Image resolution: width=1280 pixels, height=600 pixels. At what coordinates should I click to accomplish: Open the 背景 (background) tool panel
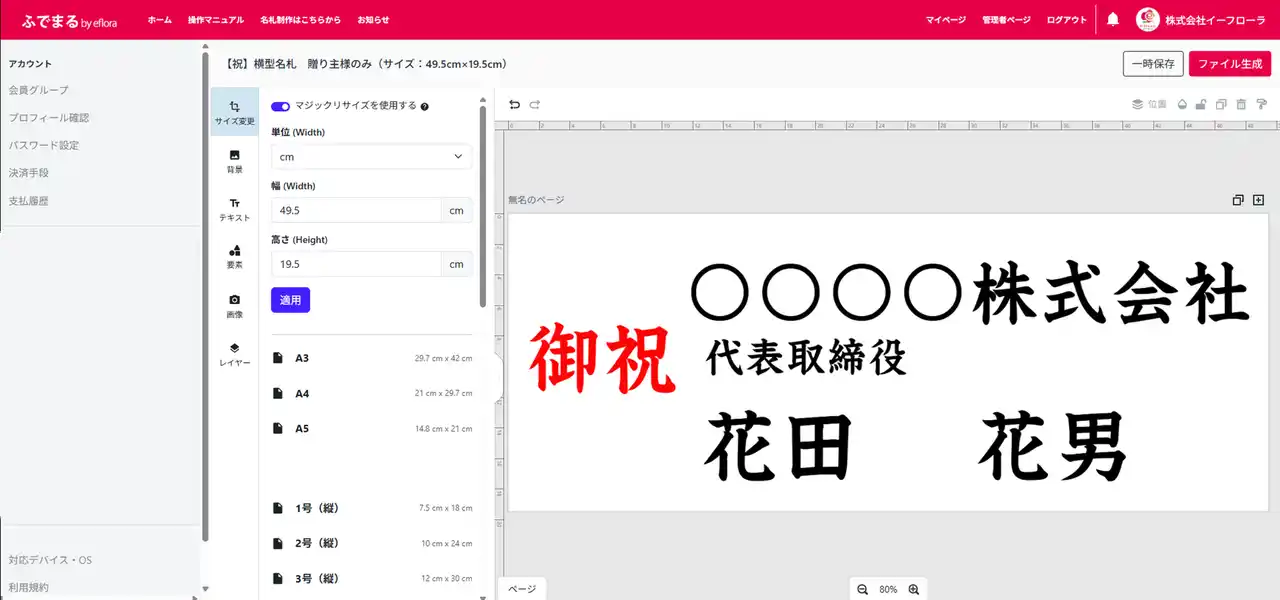click(x=234, y=161)
